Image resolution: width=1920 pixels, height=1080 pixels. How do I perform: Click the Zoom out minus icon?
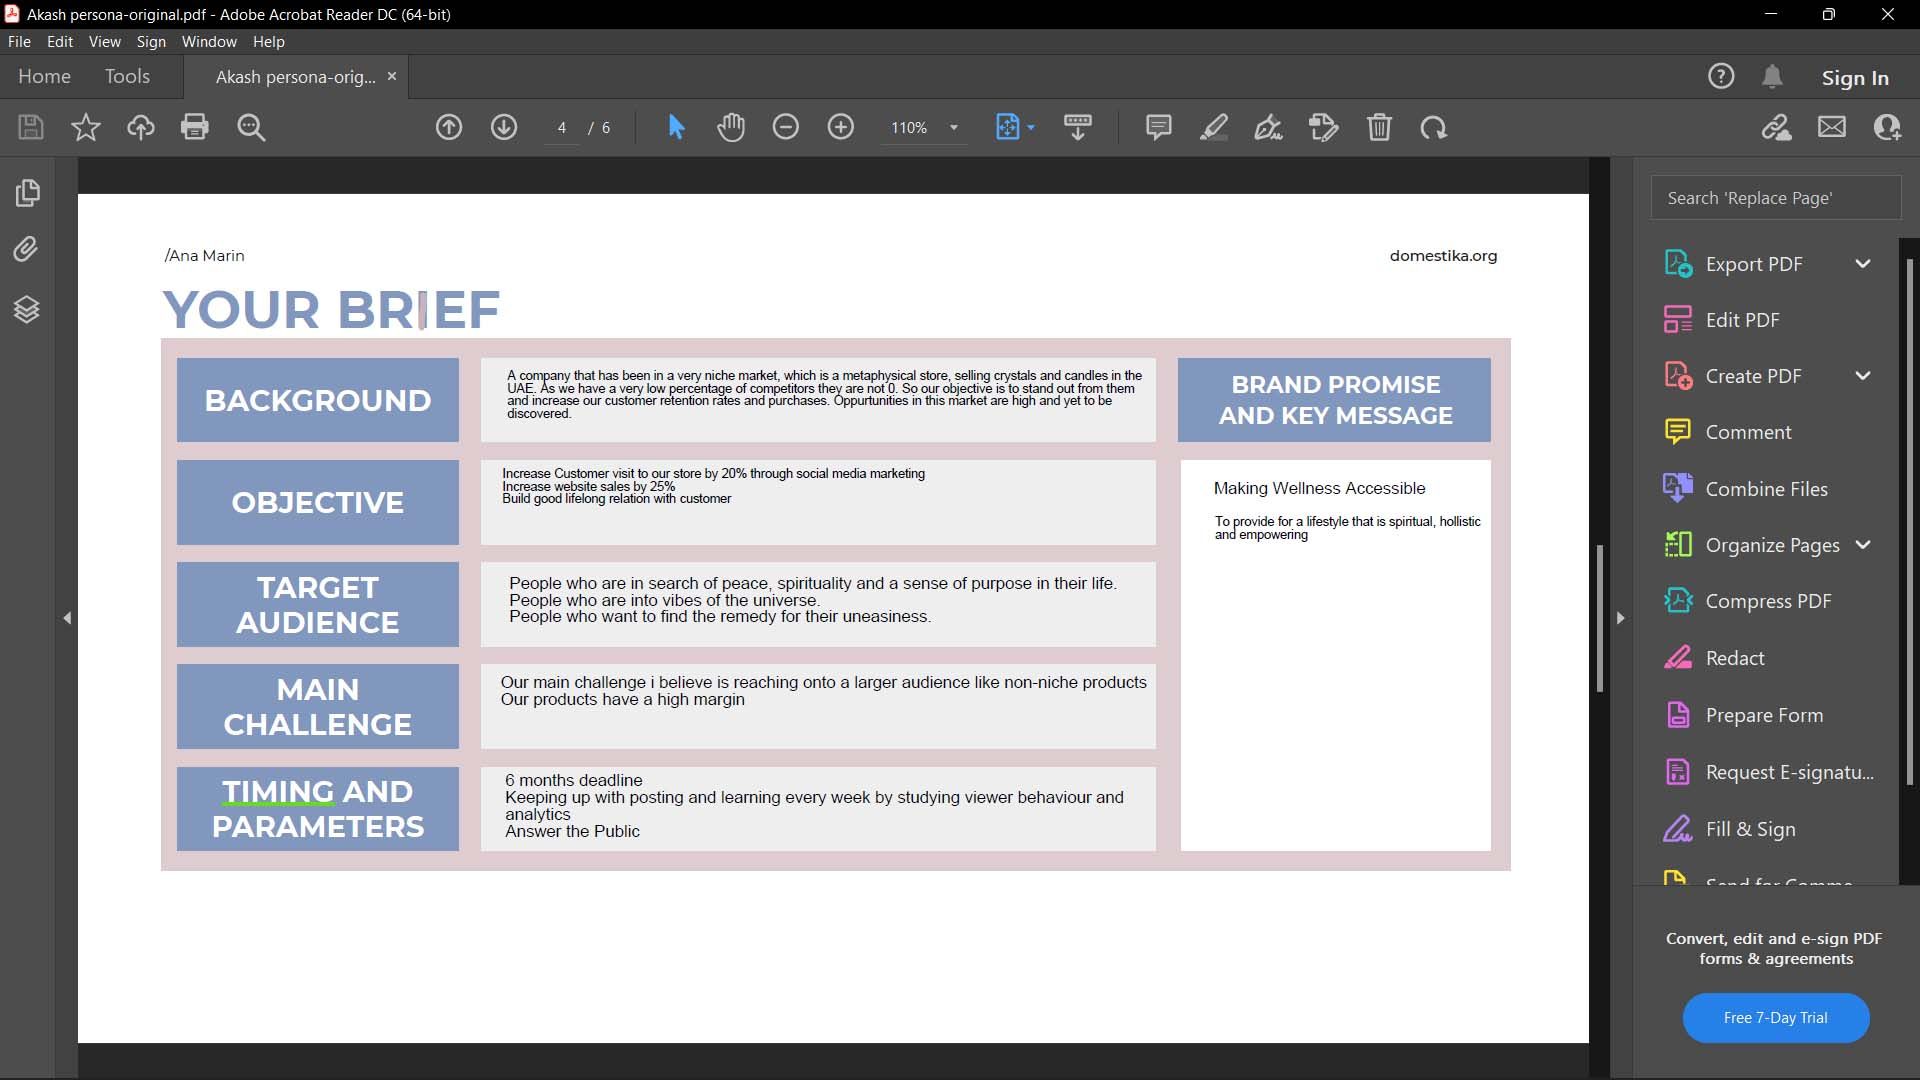pos(786,127)
